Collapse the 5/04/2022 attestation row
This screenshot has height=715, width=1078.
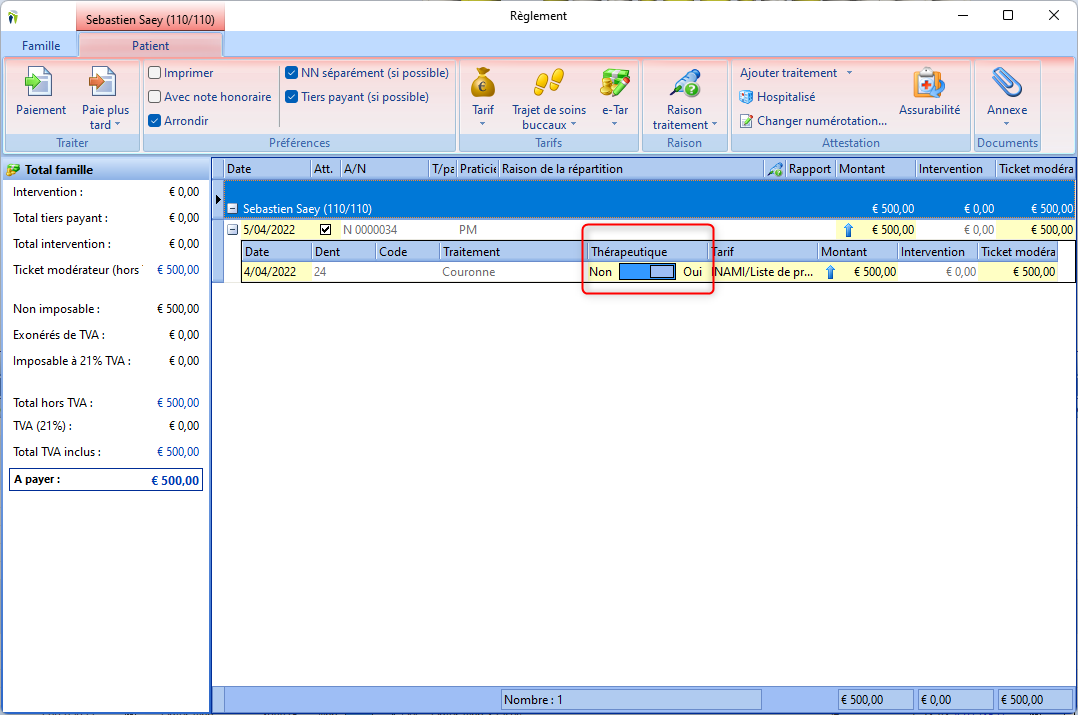click(x=232, y=230)
